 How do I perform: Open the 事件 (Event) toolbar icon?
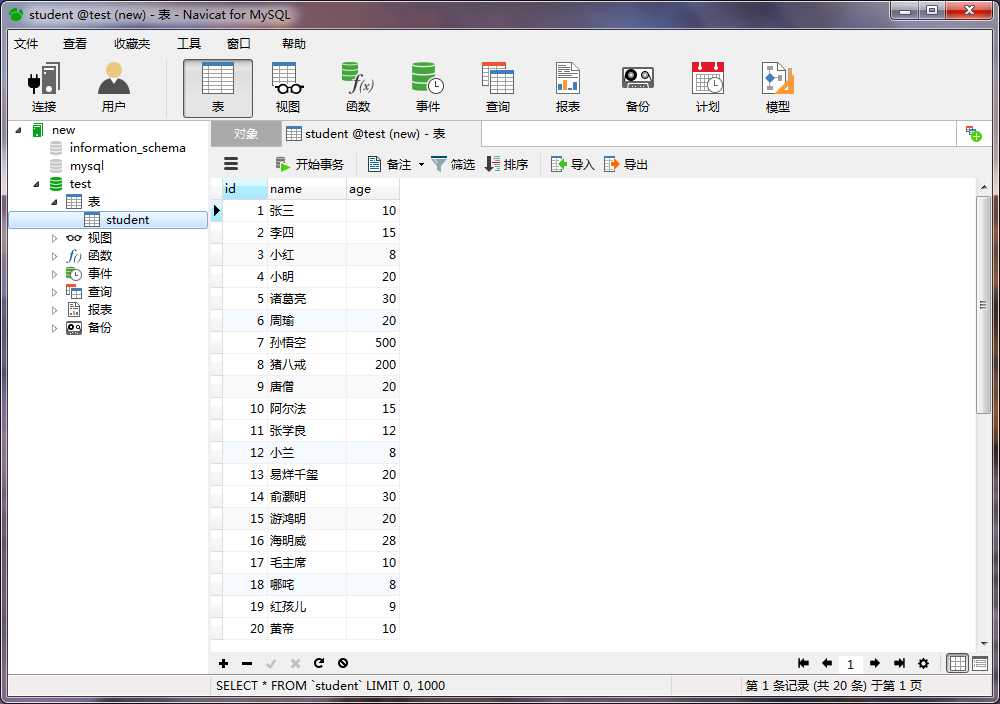click(427, 88)
